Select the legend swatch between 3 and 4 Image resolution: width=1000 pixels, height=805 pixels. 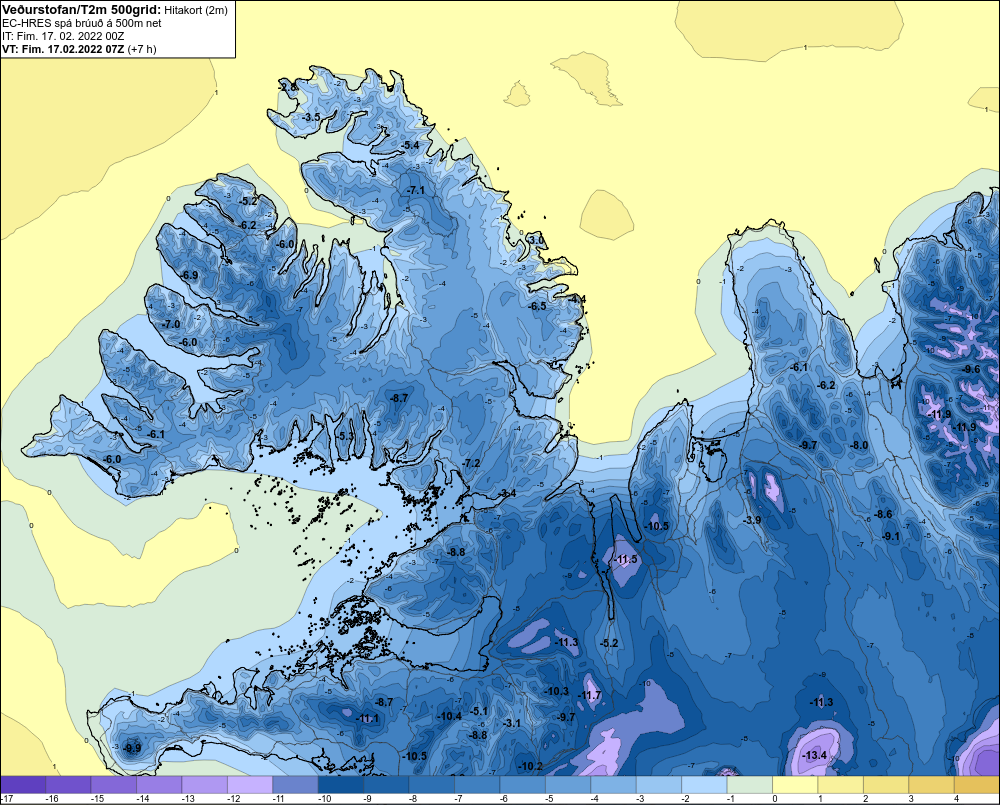coord(932,785)
